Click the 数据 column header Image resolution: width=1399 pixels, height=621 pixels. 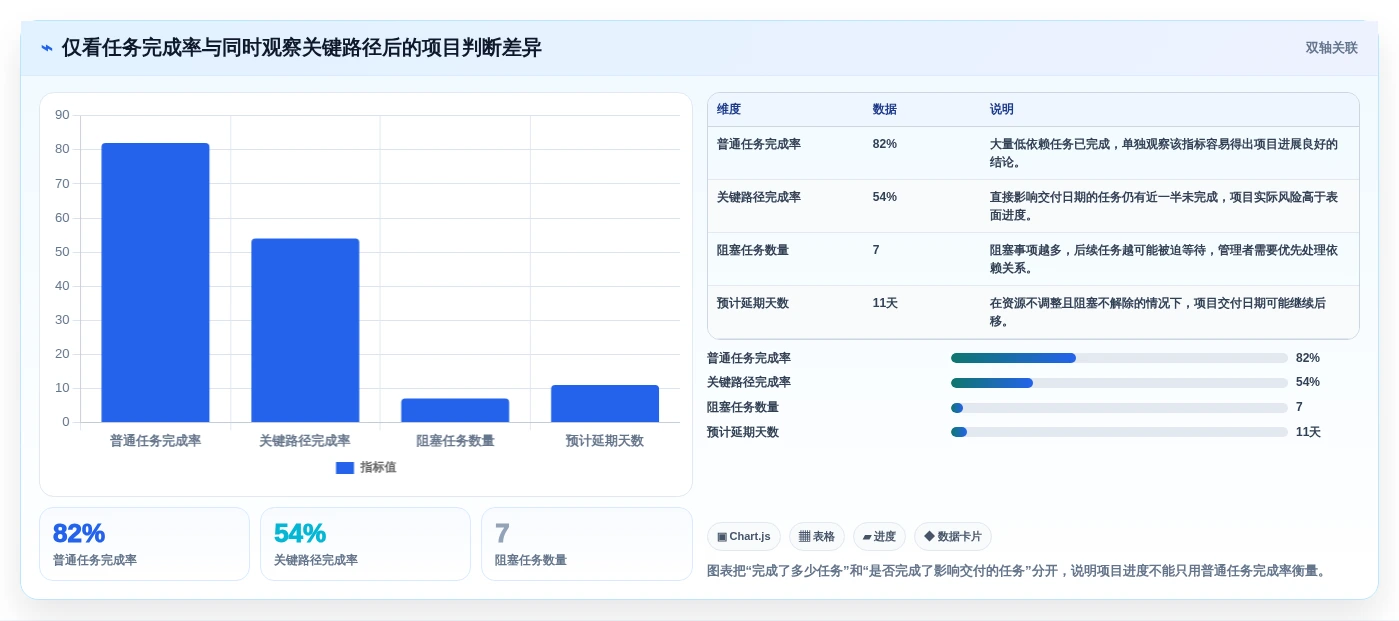pos(885,109)
